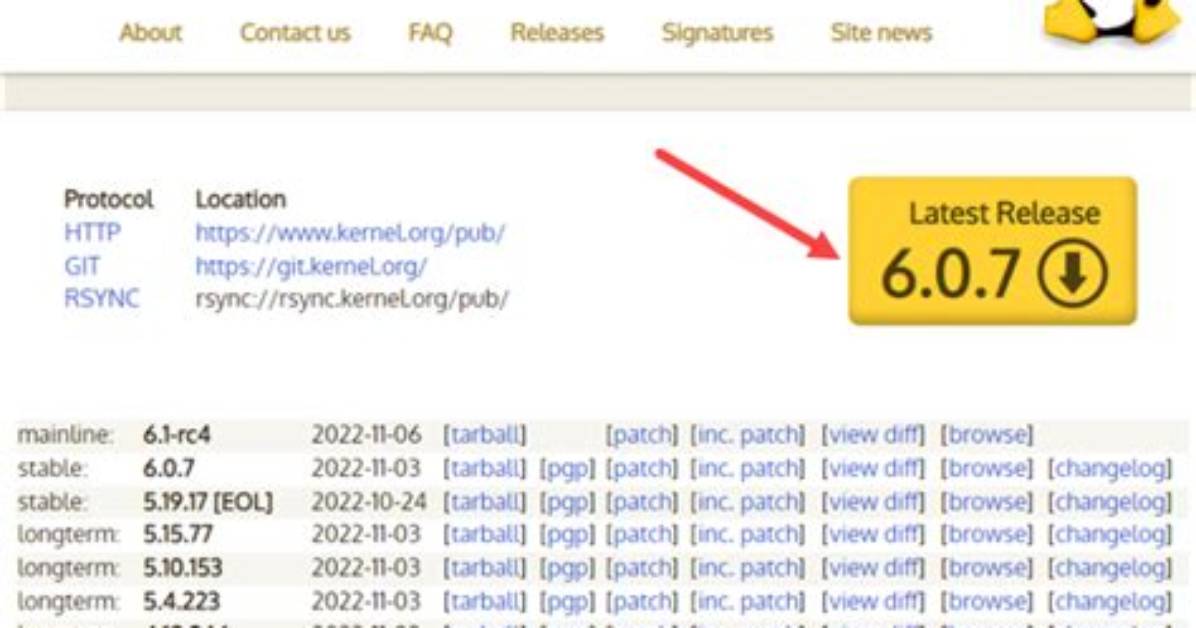View diff for 5.19.17 [EOL]

tap(873, 501)
